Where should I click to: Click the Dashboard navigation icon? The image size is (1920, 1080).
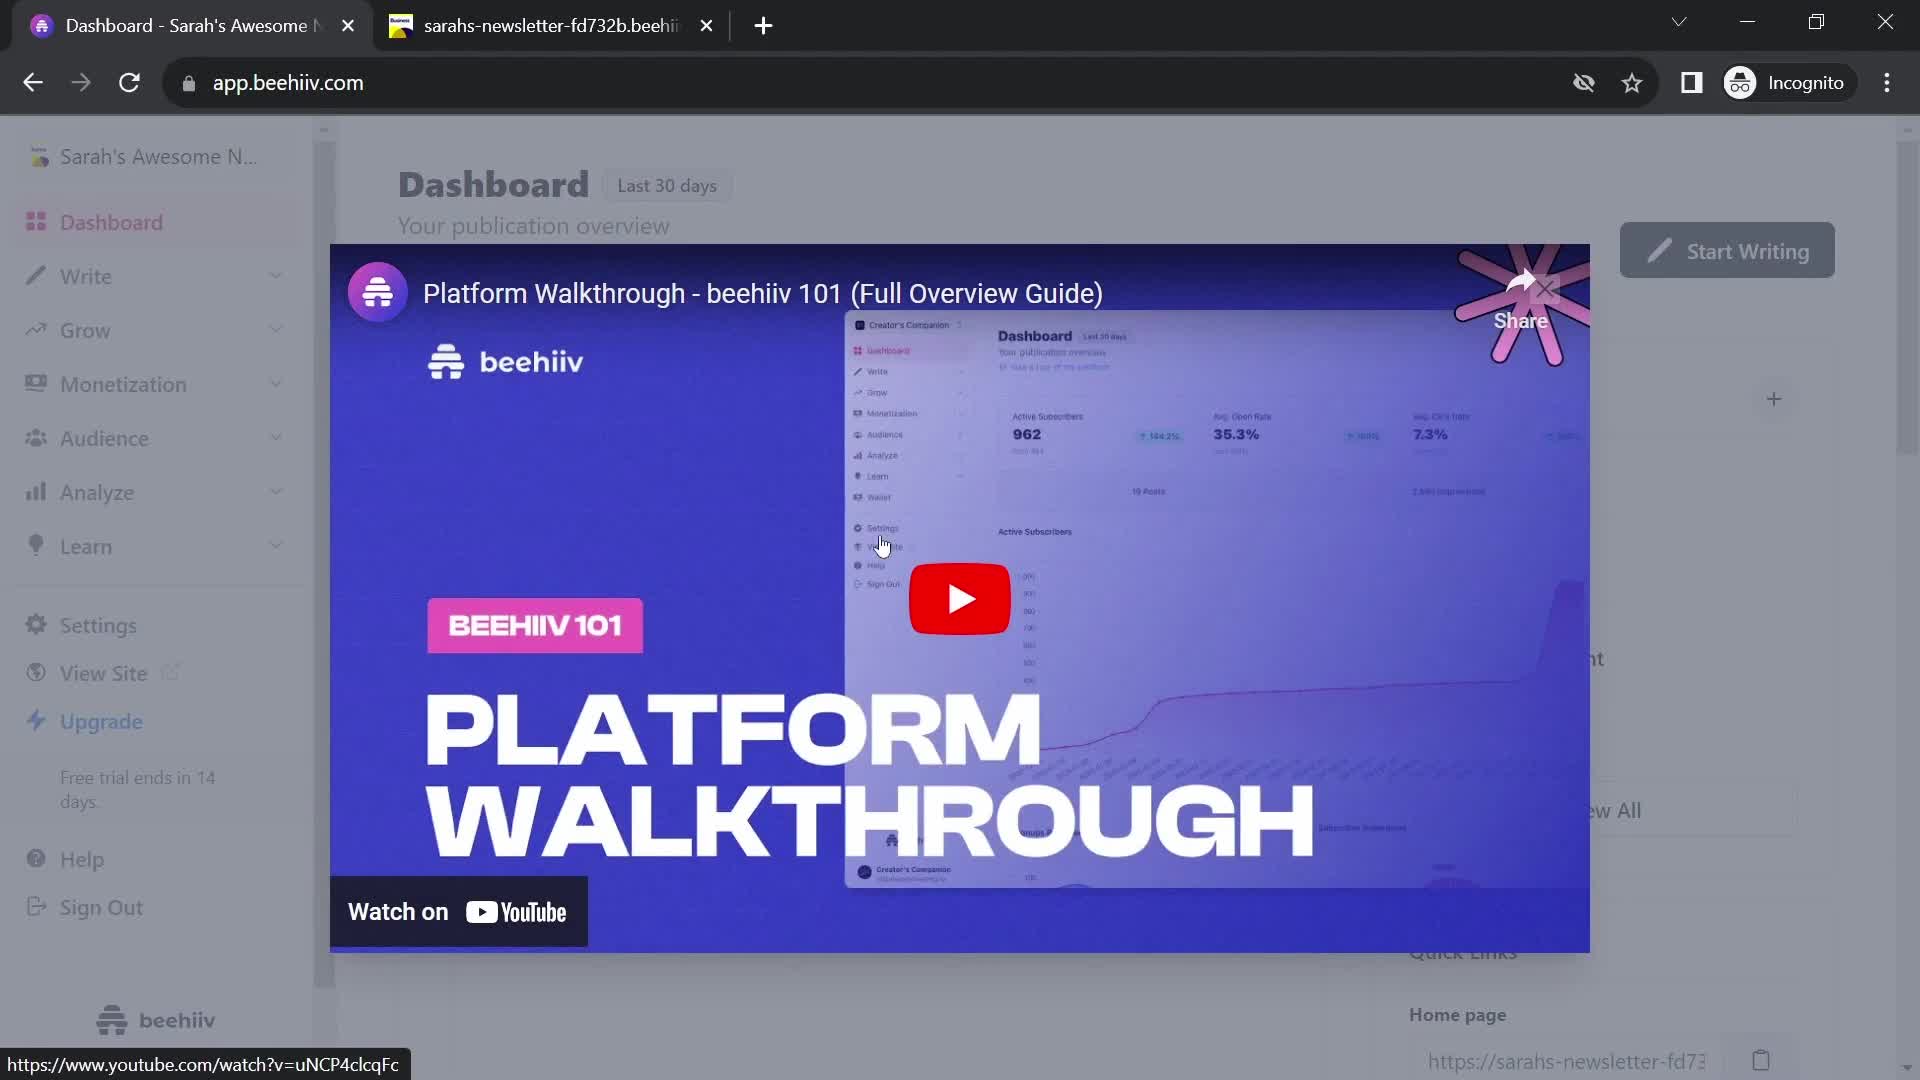tap(36, 222)
